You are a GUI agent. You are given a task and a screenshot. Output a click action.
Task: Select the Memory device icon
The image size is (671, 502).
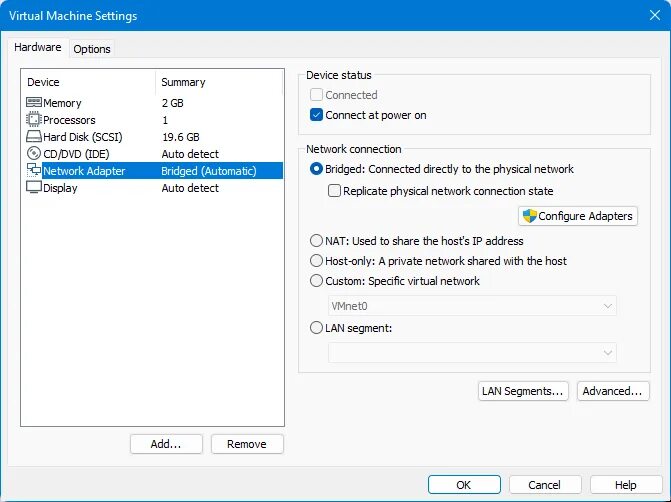pyautogui.click(x=34, y=102)
